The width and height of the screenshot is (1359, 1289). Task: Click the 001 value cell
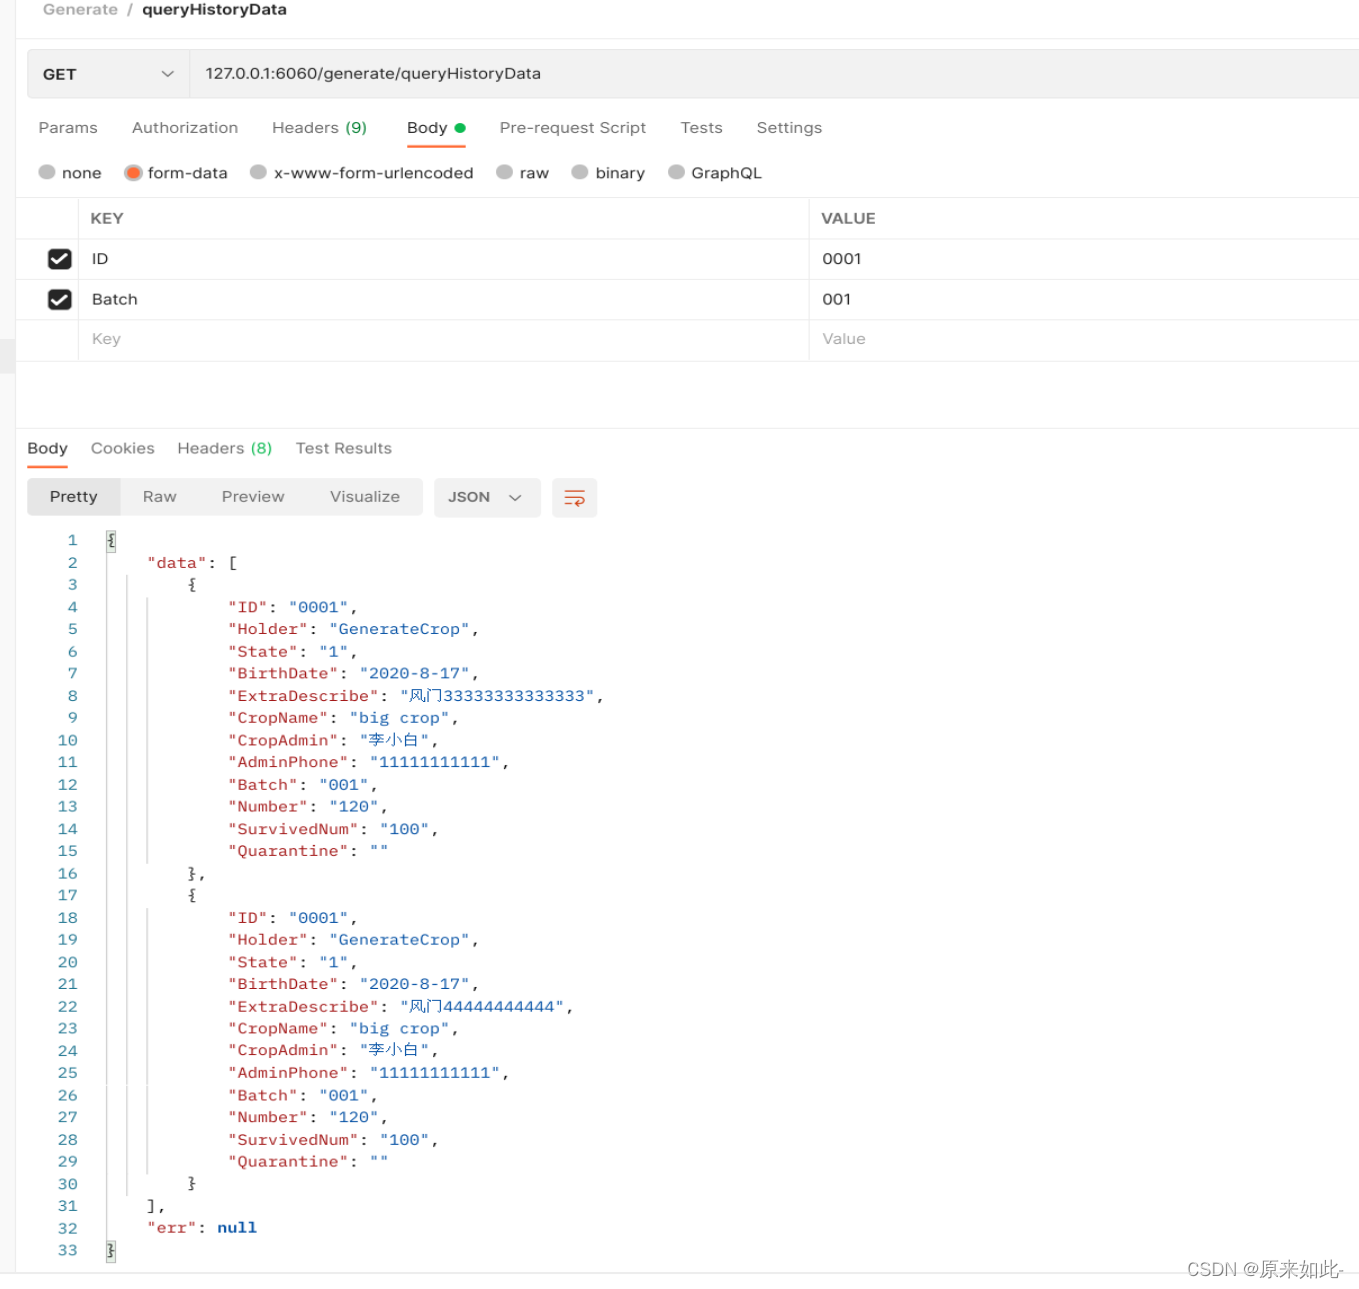(1084, 299)
